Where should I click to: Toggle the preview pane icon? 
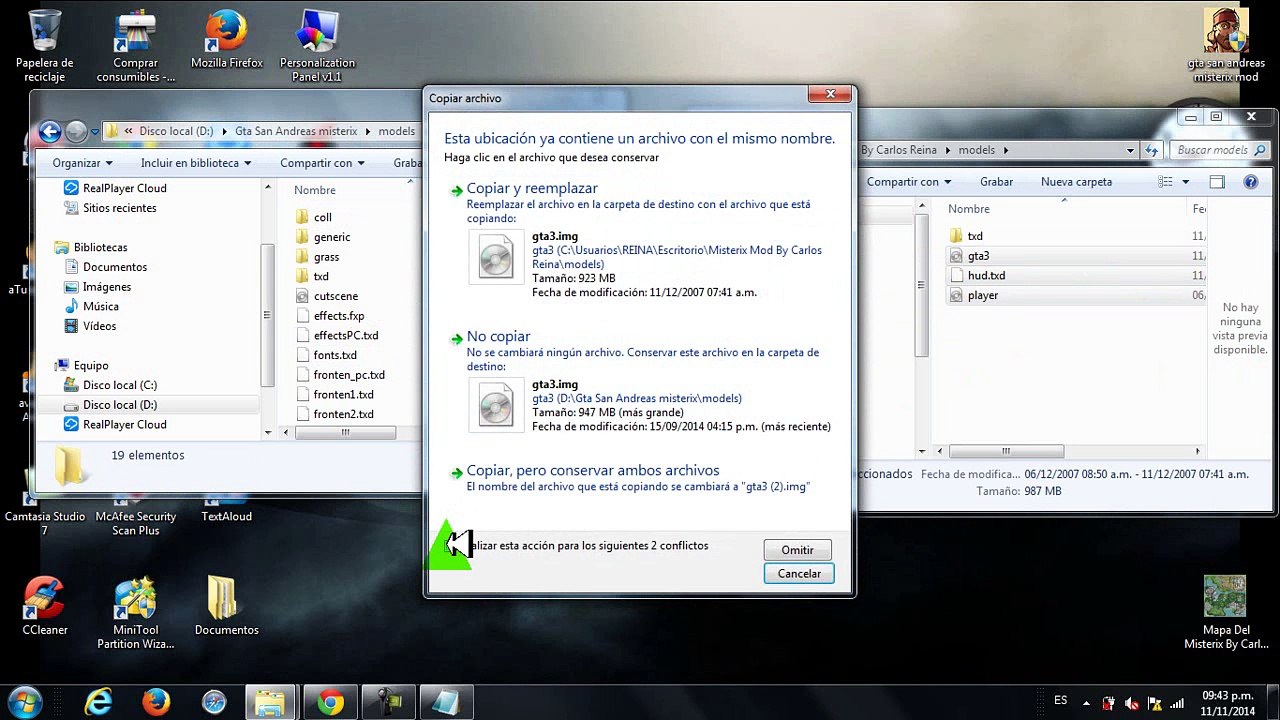click(1216, 182)
